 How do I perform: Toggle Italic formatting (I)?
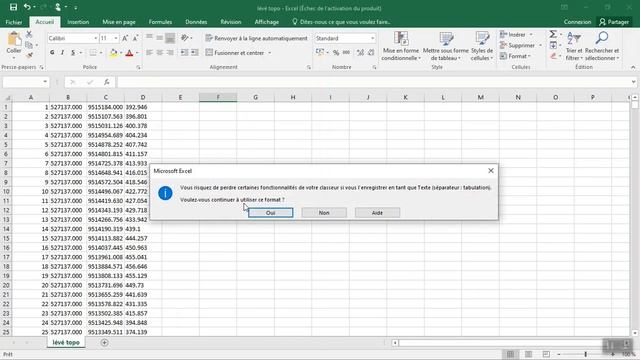point(62,53)
